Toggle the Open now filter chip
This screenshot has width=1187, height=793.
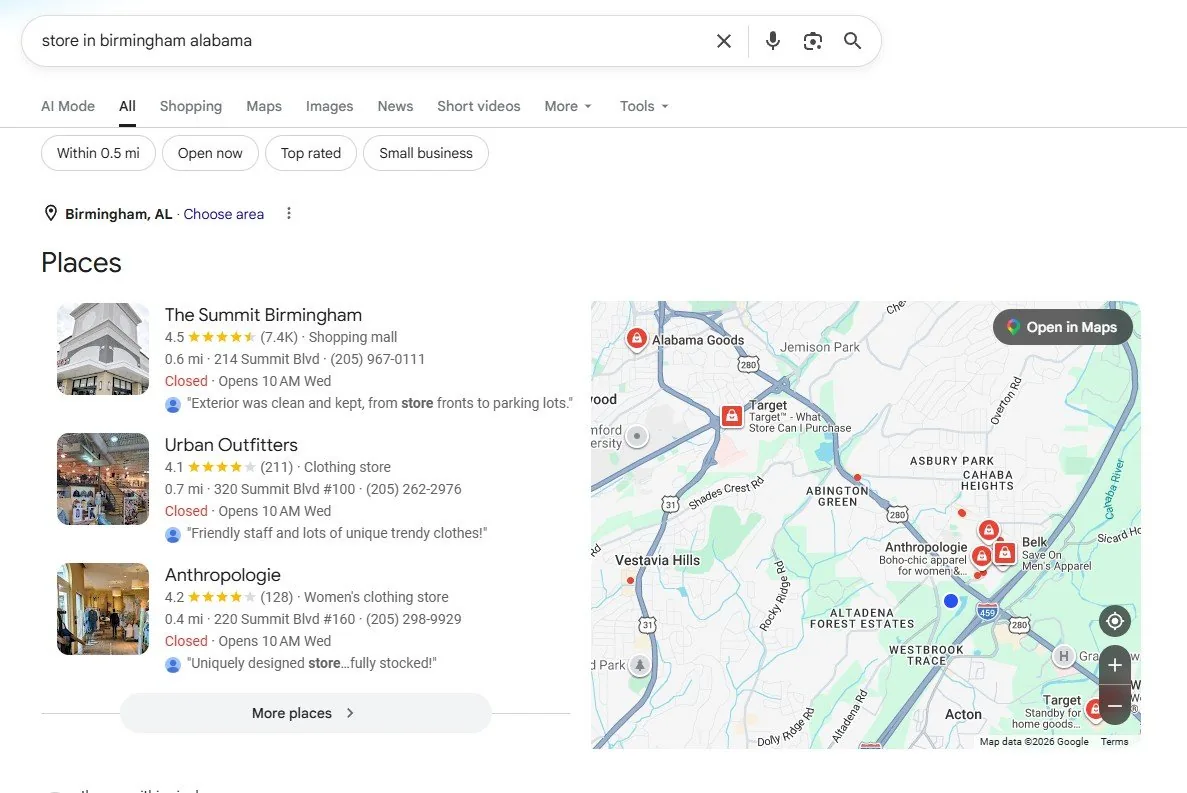[x=210, y=153]
